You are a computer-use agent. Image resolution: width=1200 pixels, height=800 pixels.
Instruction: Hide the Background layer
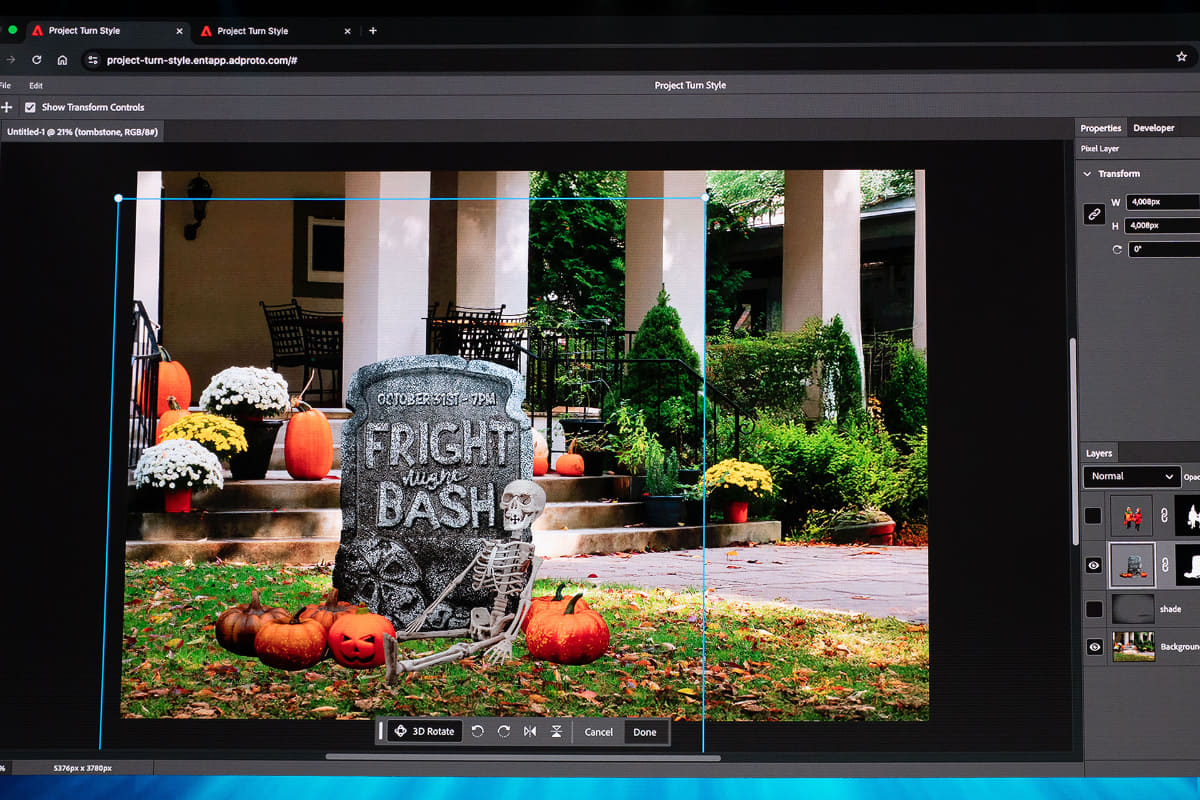(x=1094, y=647)
